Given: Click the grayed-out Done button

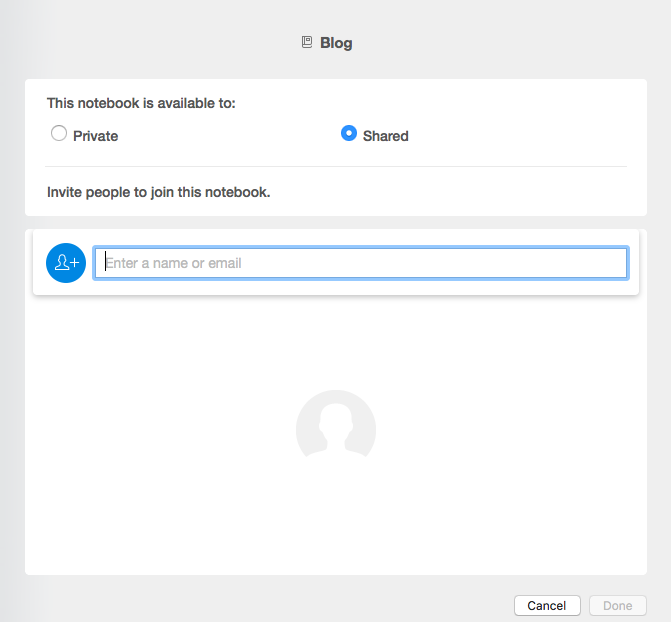Looking at the screenshot, I should click(618, 605).
